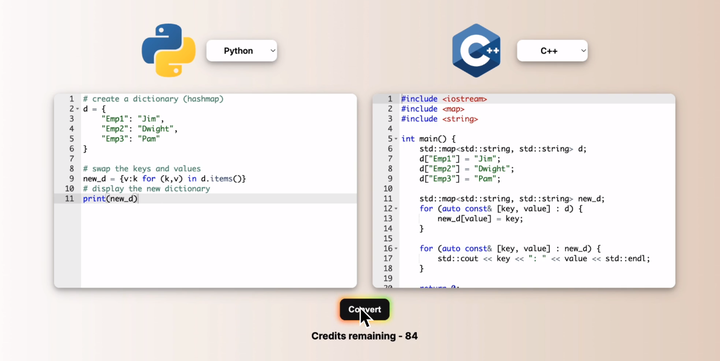Image resolution: width=720 pixels, height=361 pixels.
Task: Click the Python logo icon
Action: click(x=169, y=50)
